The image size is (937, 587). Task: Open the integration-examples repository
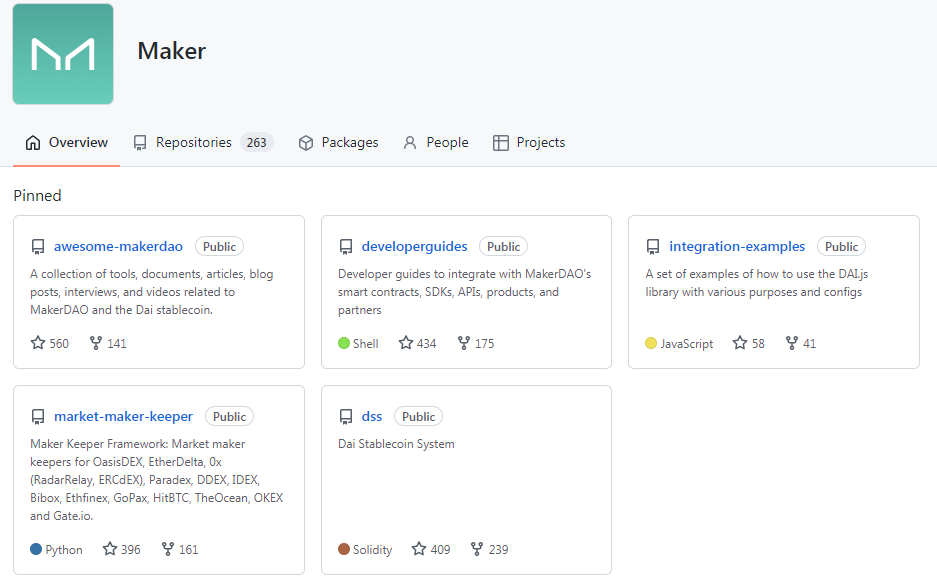point(737,246)
